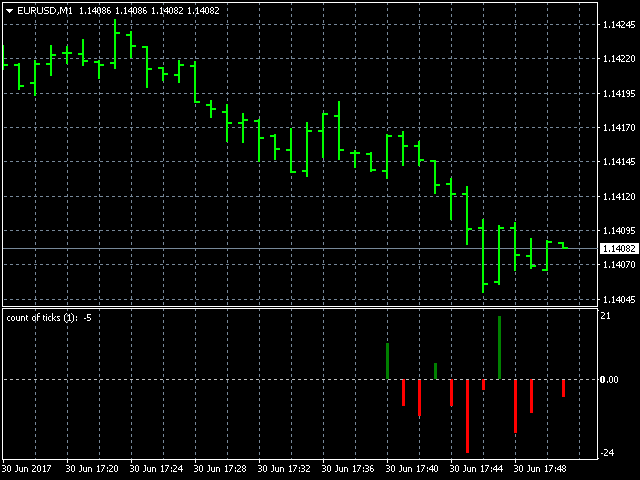Click the 1.14045 level on the price scale
The image size is (640, 480).
point(619,299)
